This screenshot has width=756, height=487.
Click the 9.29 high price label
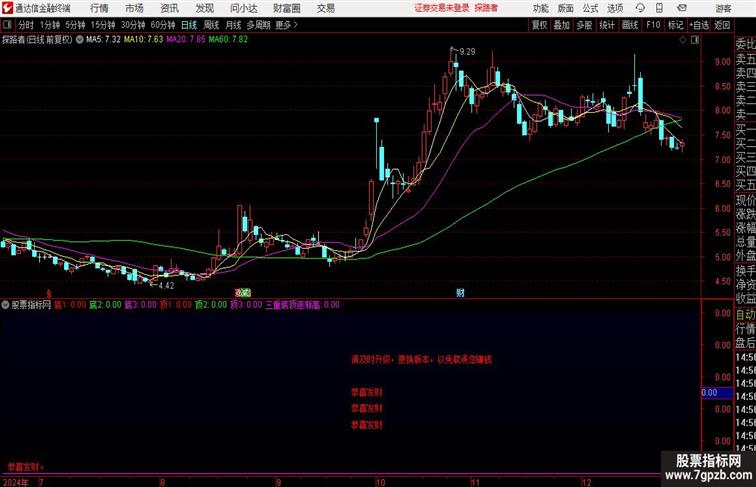(x=467, y=52)
